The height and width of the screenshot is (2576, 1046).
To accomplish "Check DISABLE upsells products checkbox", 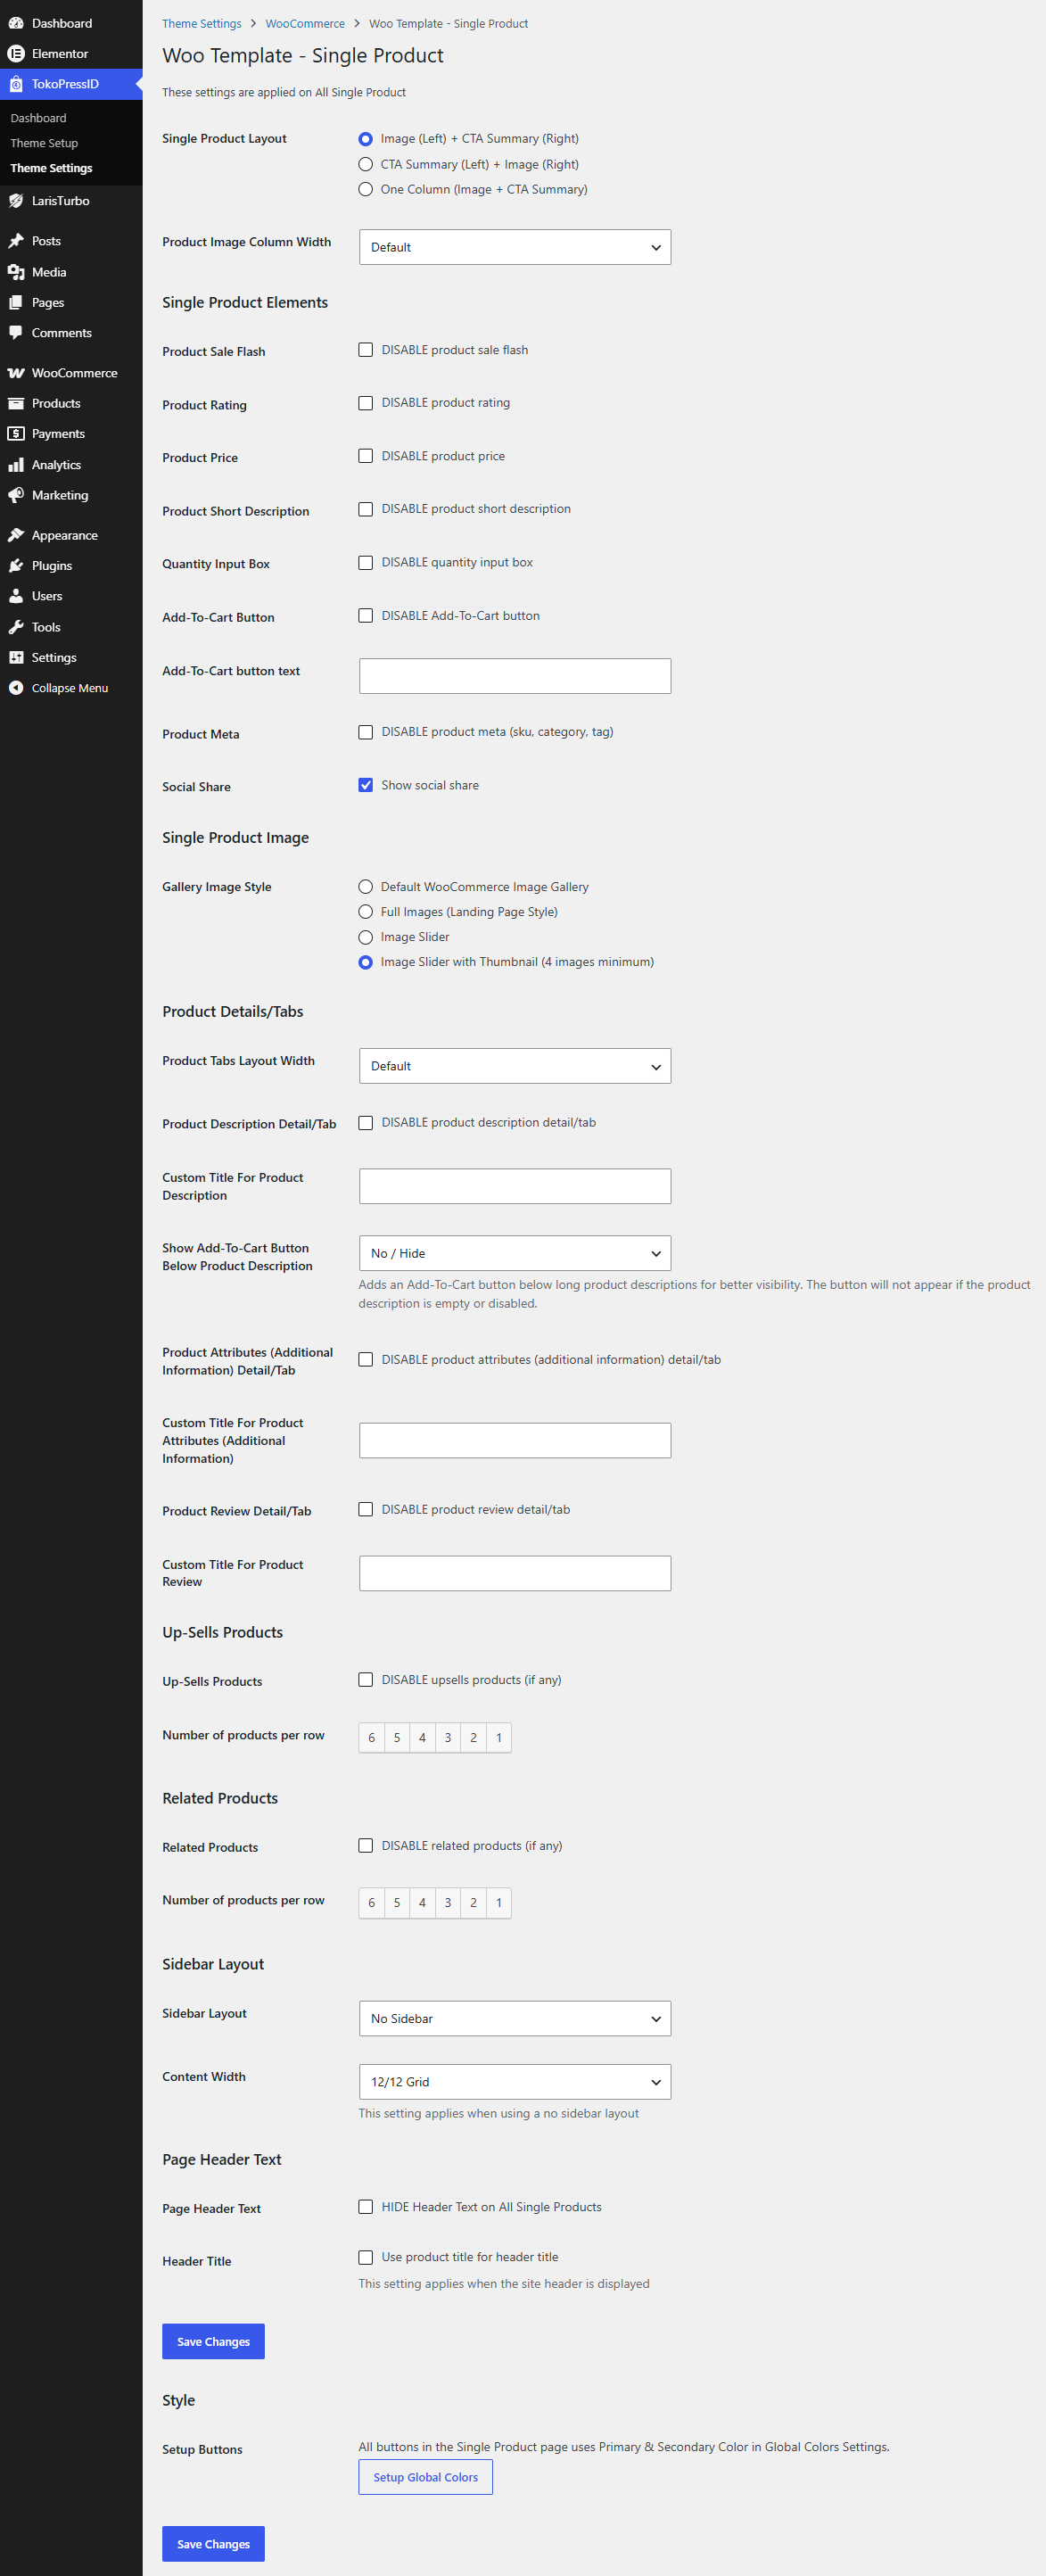I will coord(366,1680).
